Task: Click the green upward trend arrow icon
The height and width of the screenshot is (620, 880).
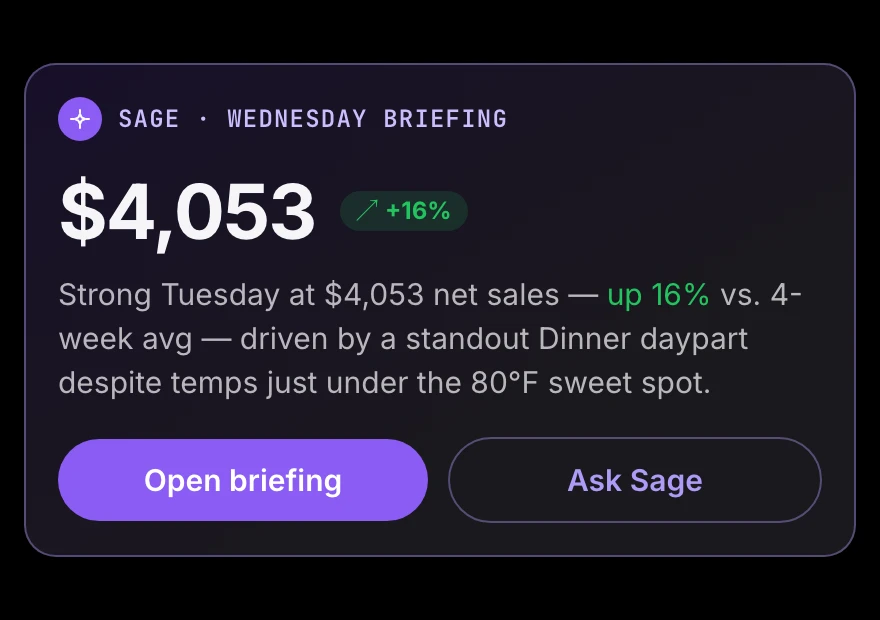Action: [367, 211]
